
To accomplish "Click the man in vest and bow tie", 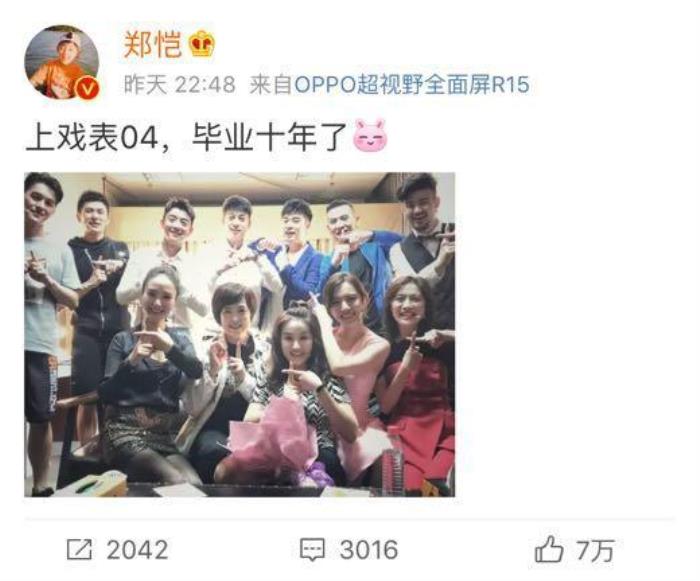I will point(424,237).
